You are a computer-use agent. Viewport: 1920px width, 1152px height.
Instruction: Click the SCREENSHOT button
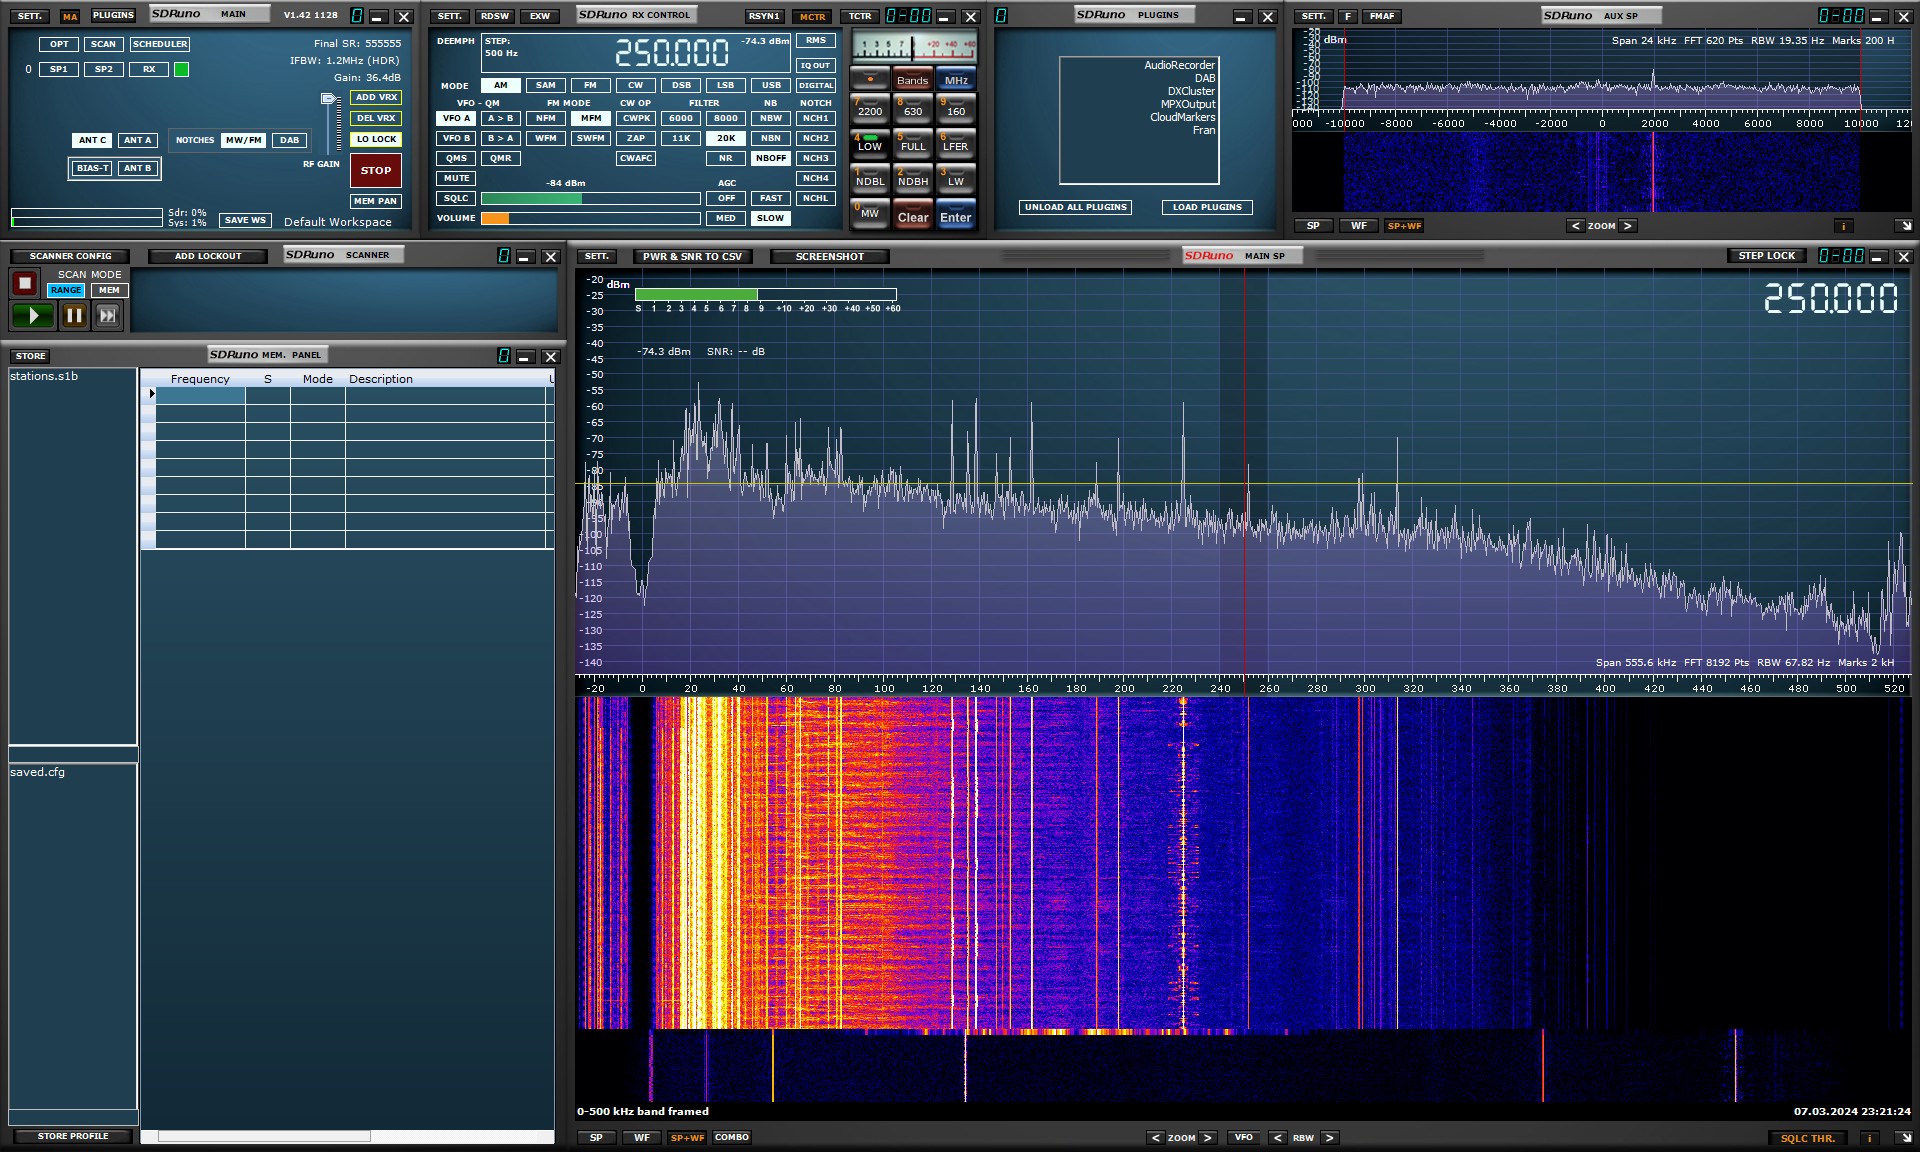829,257
